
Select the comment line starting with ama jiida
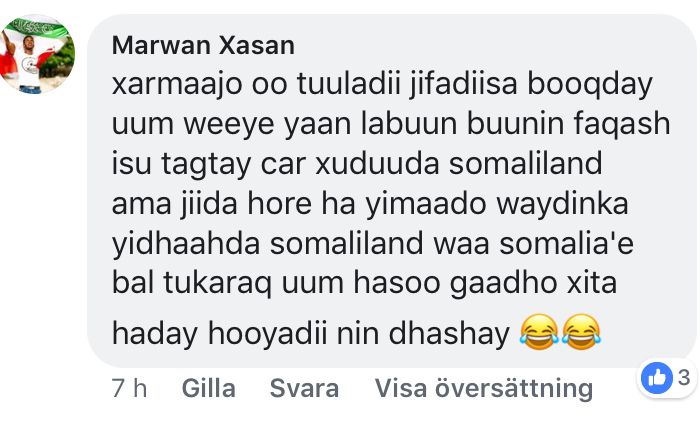point(370,204)
